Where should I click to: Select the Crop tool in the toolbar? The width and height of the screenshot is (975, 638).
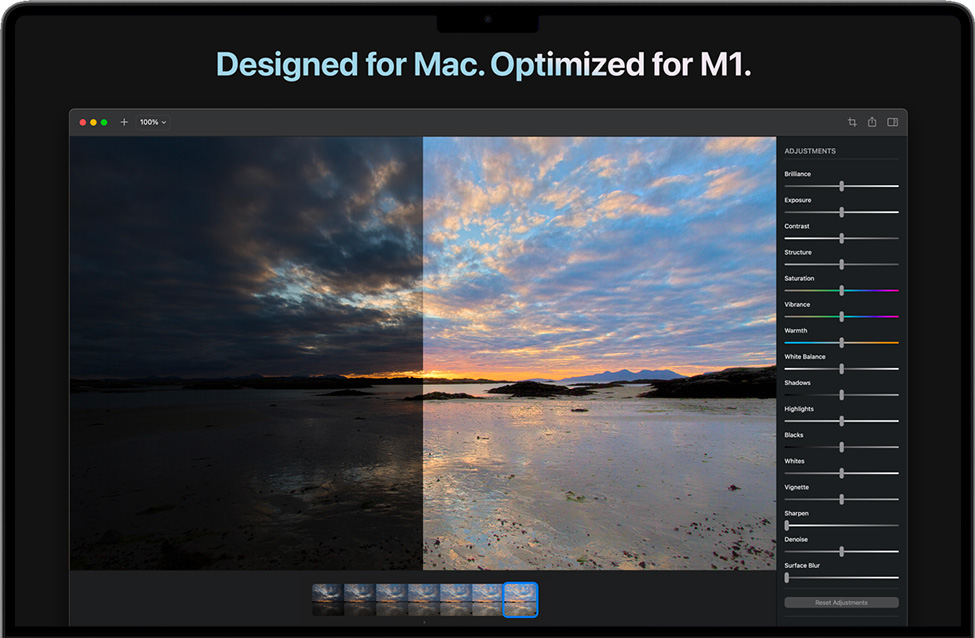(x=852, y=122)
